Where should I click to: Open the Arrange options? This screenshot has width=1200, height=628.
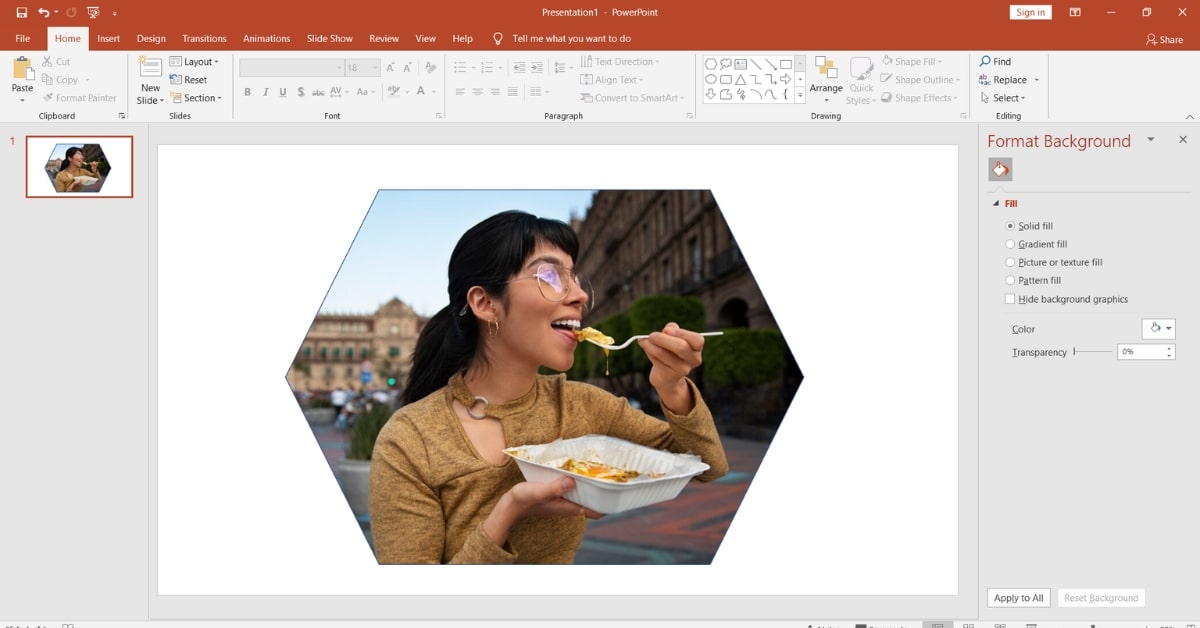point(826,80)
